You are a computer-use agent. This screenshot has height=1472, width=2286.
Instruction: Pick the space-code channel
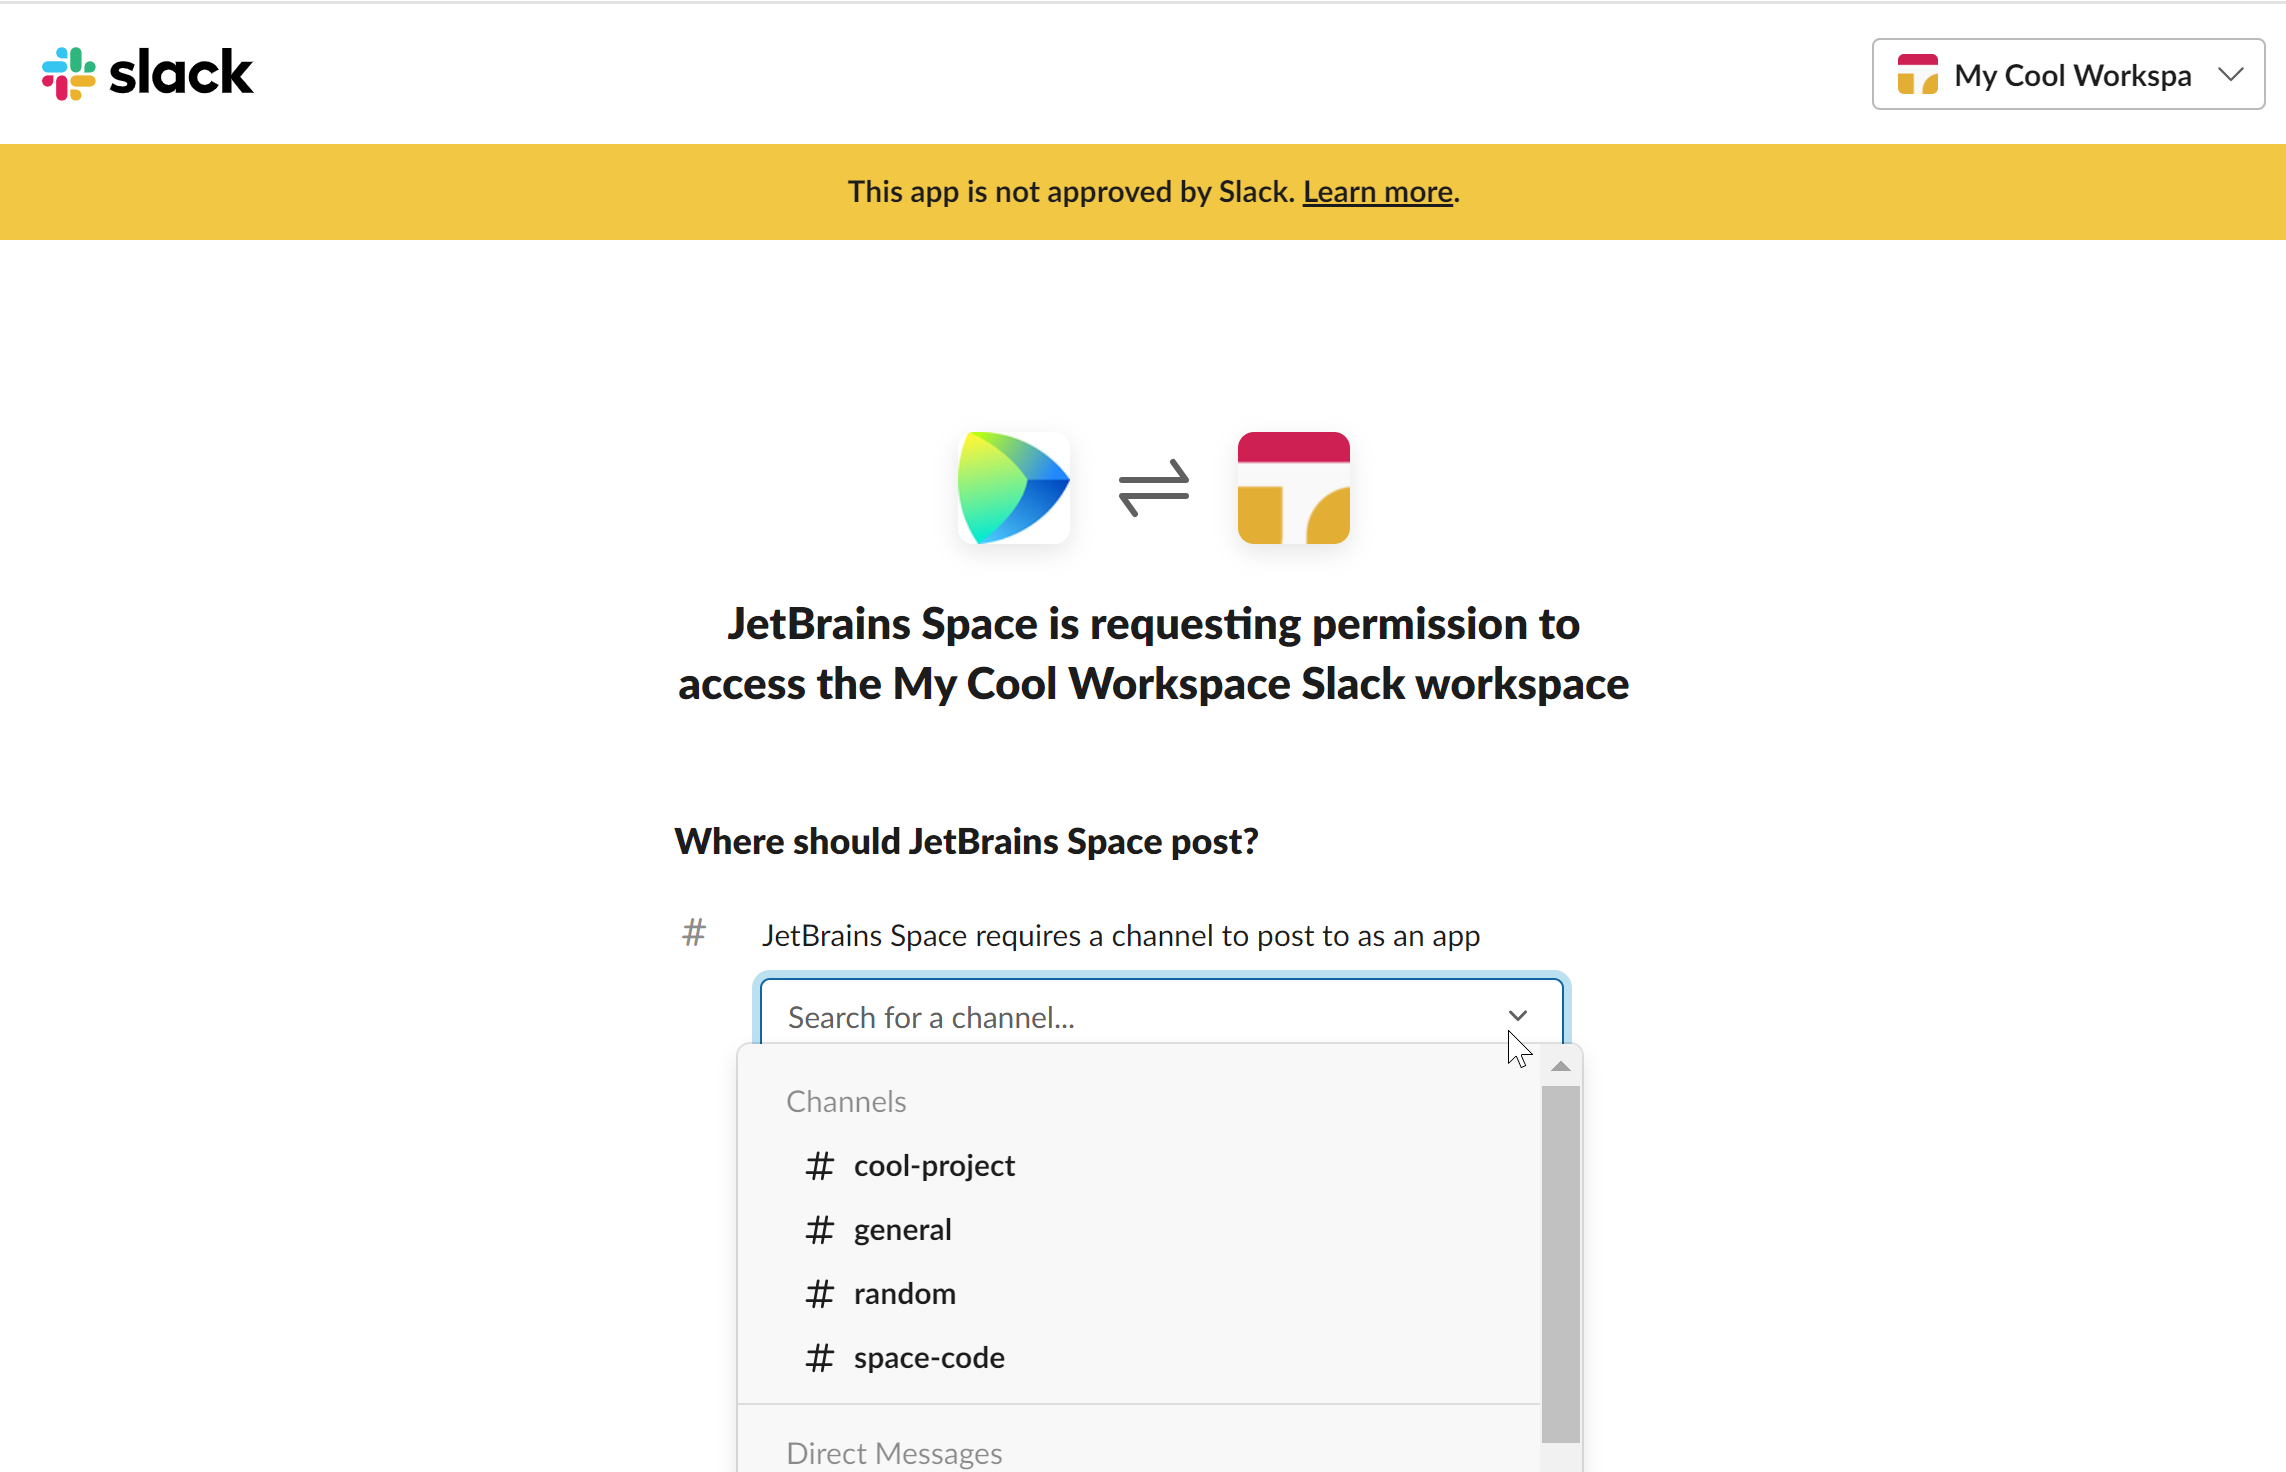tap(929, 1358)
